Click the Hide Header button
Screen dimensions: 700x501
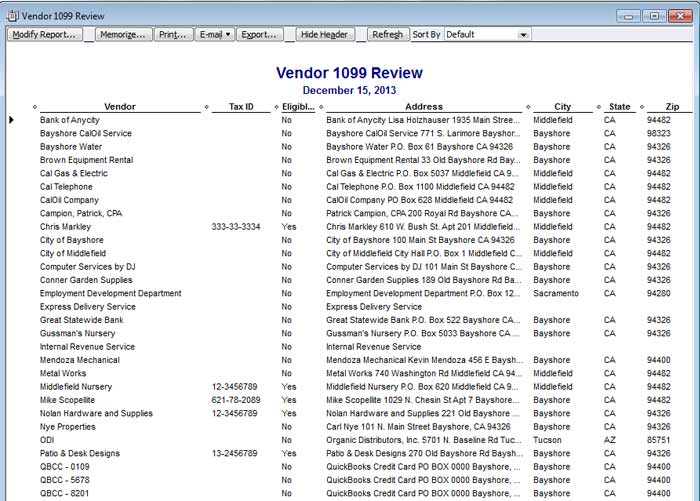coord(324,34)
